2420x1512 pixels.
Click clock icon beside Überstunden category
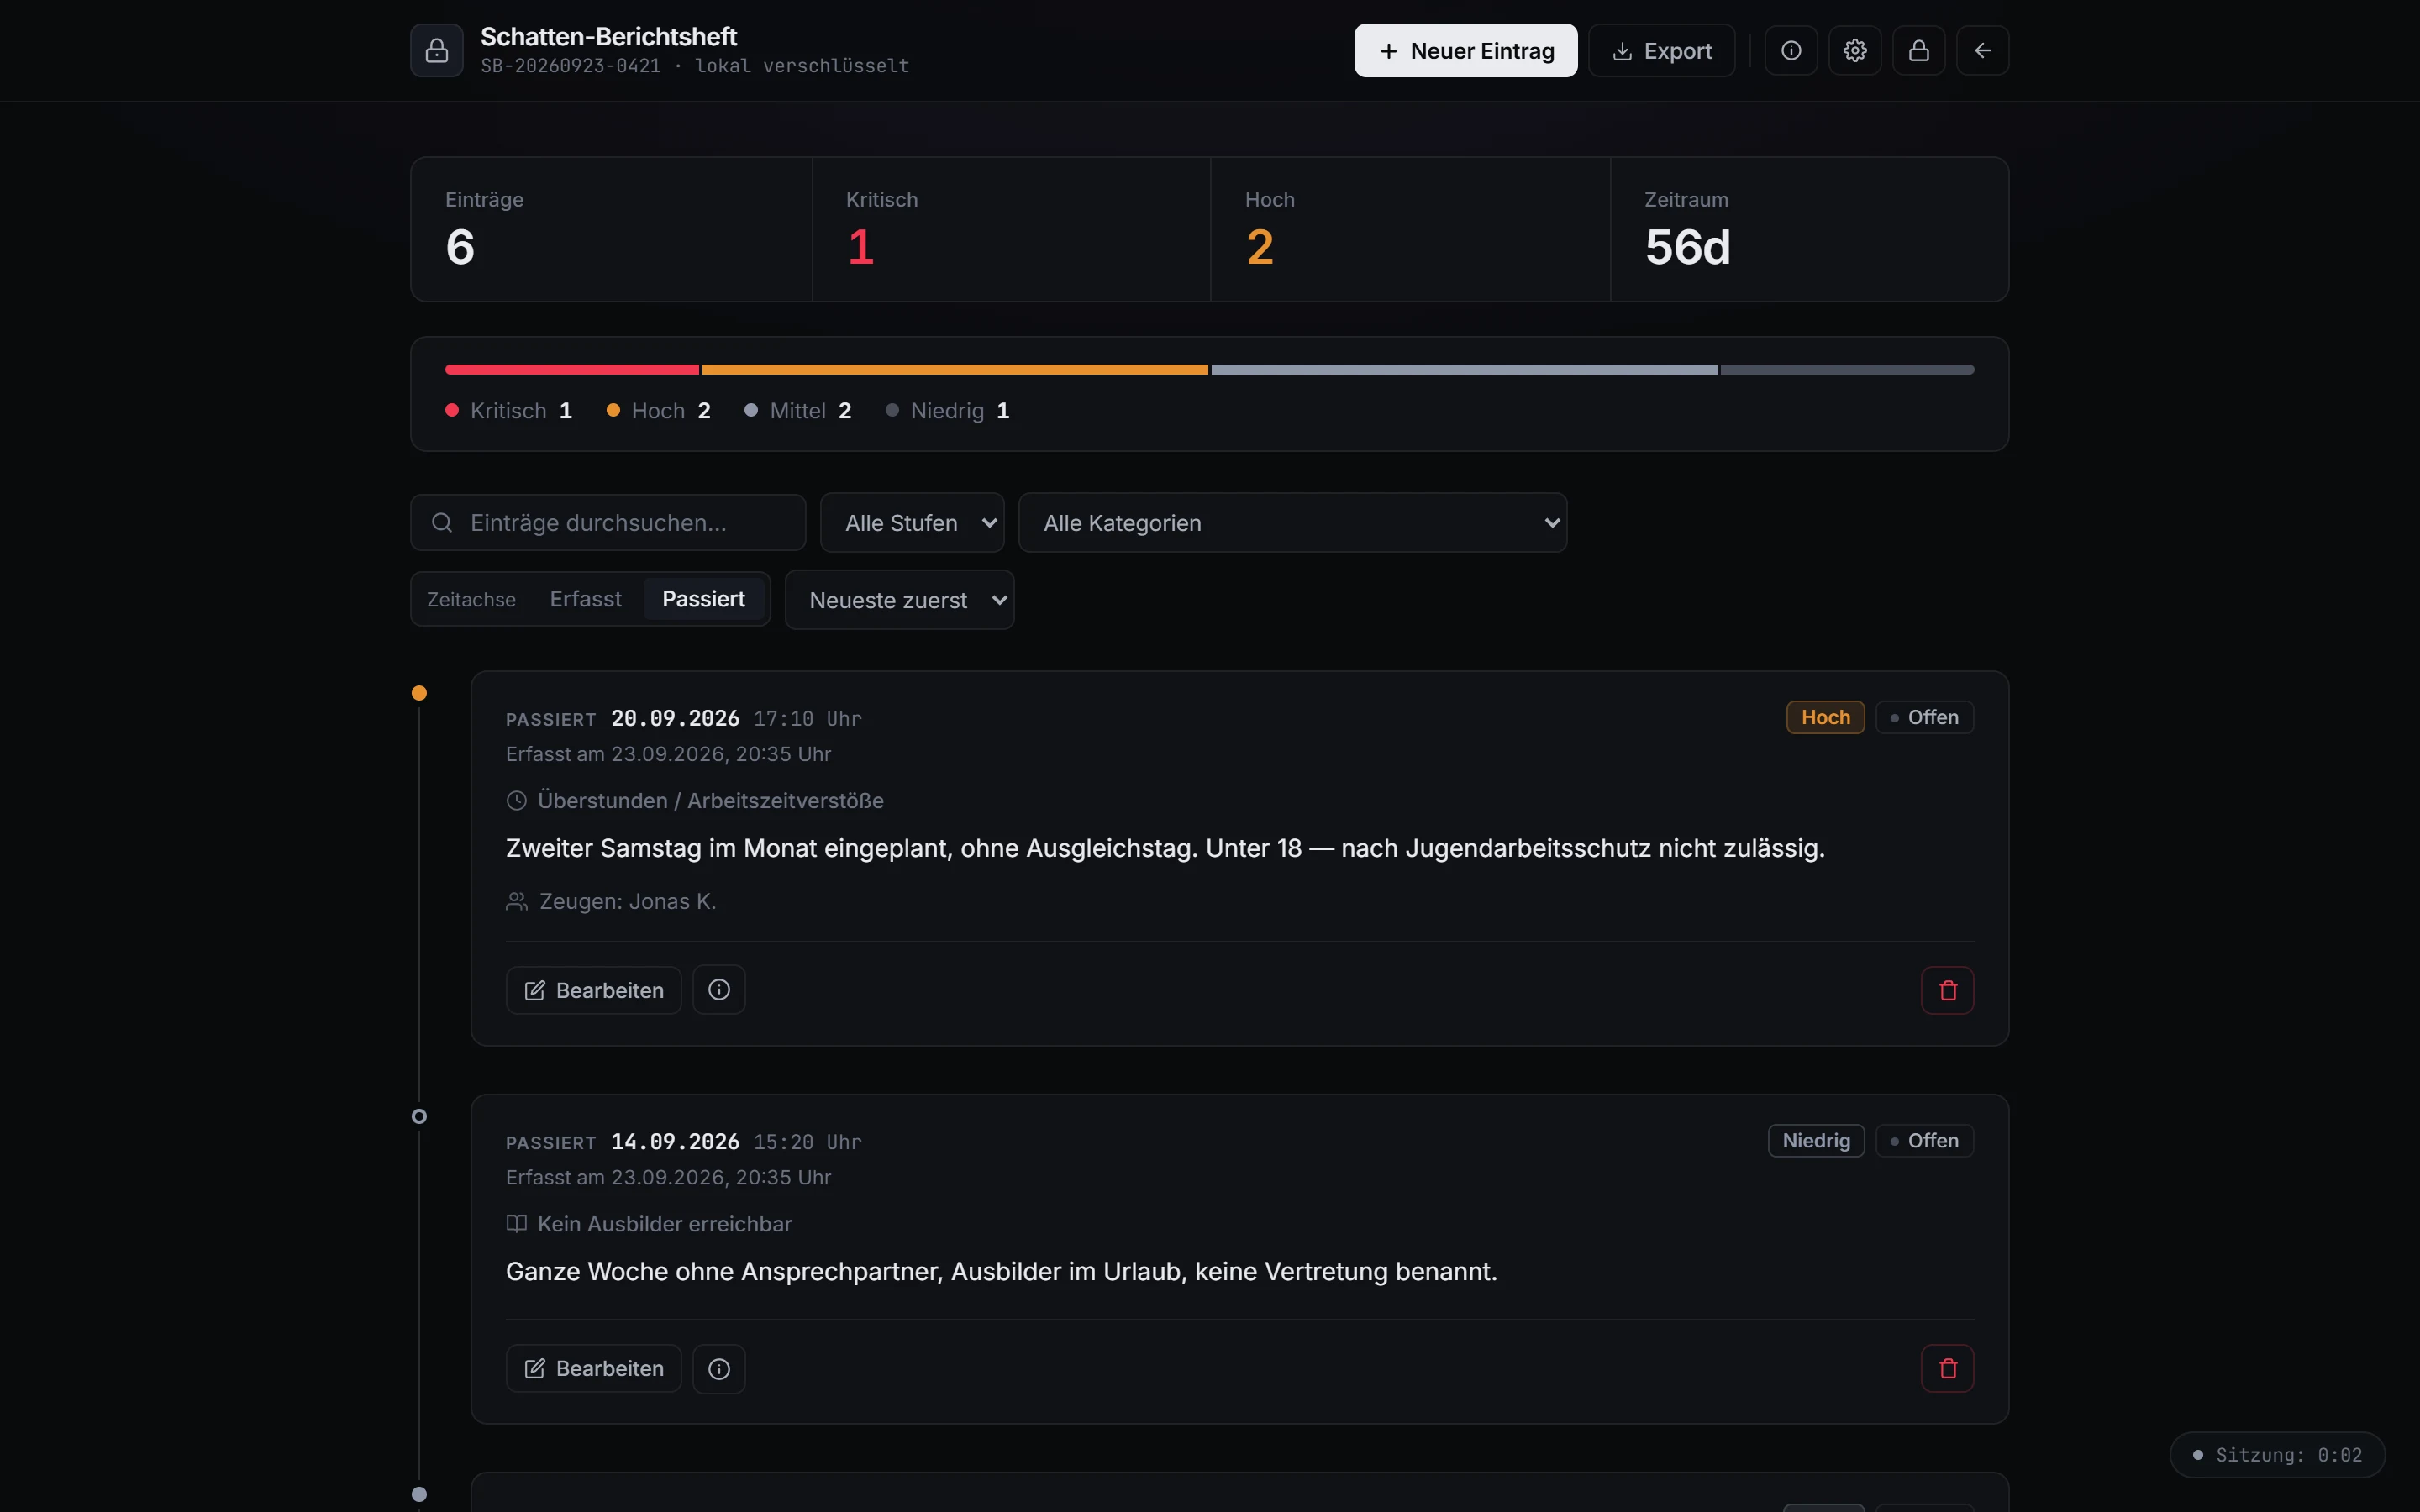[516, 800]
